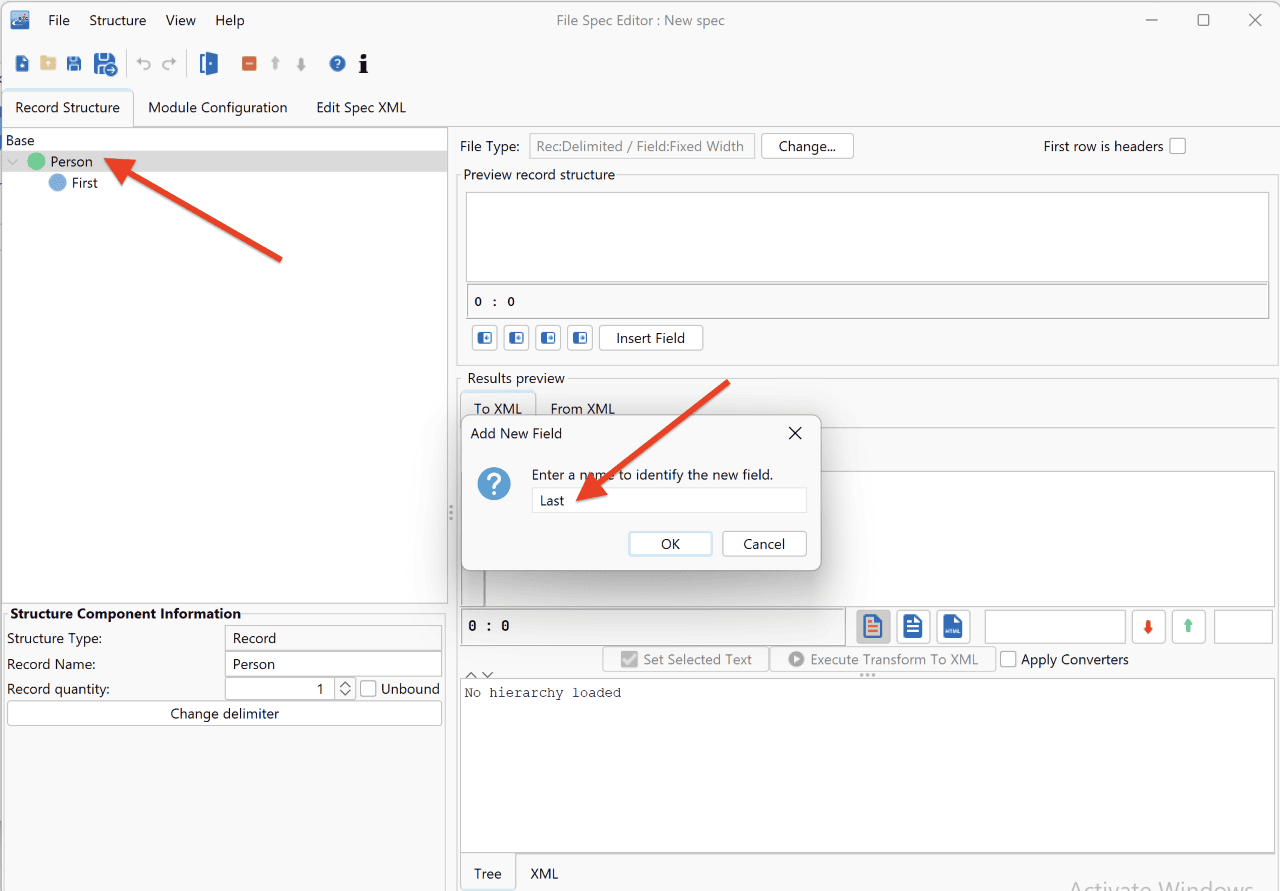Viewport: 1280px width, 891px height.
Task: Open the Structure menu
Action: (x=117, y=20)
